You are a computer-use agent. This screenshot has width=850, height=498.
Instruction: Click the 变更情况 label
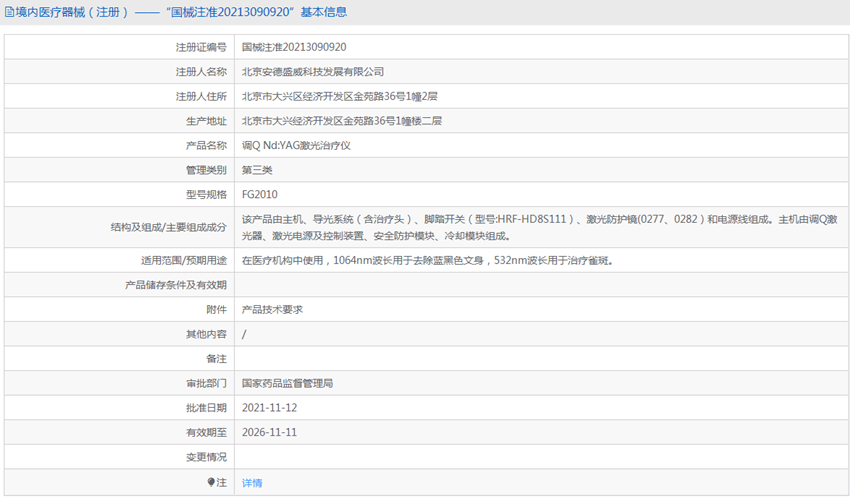tap(206, 457)
